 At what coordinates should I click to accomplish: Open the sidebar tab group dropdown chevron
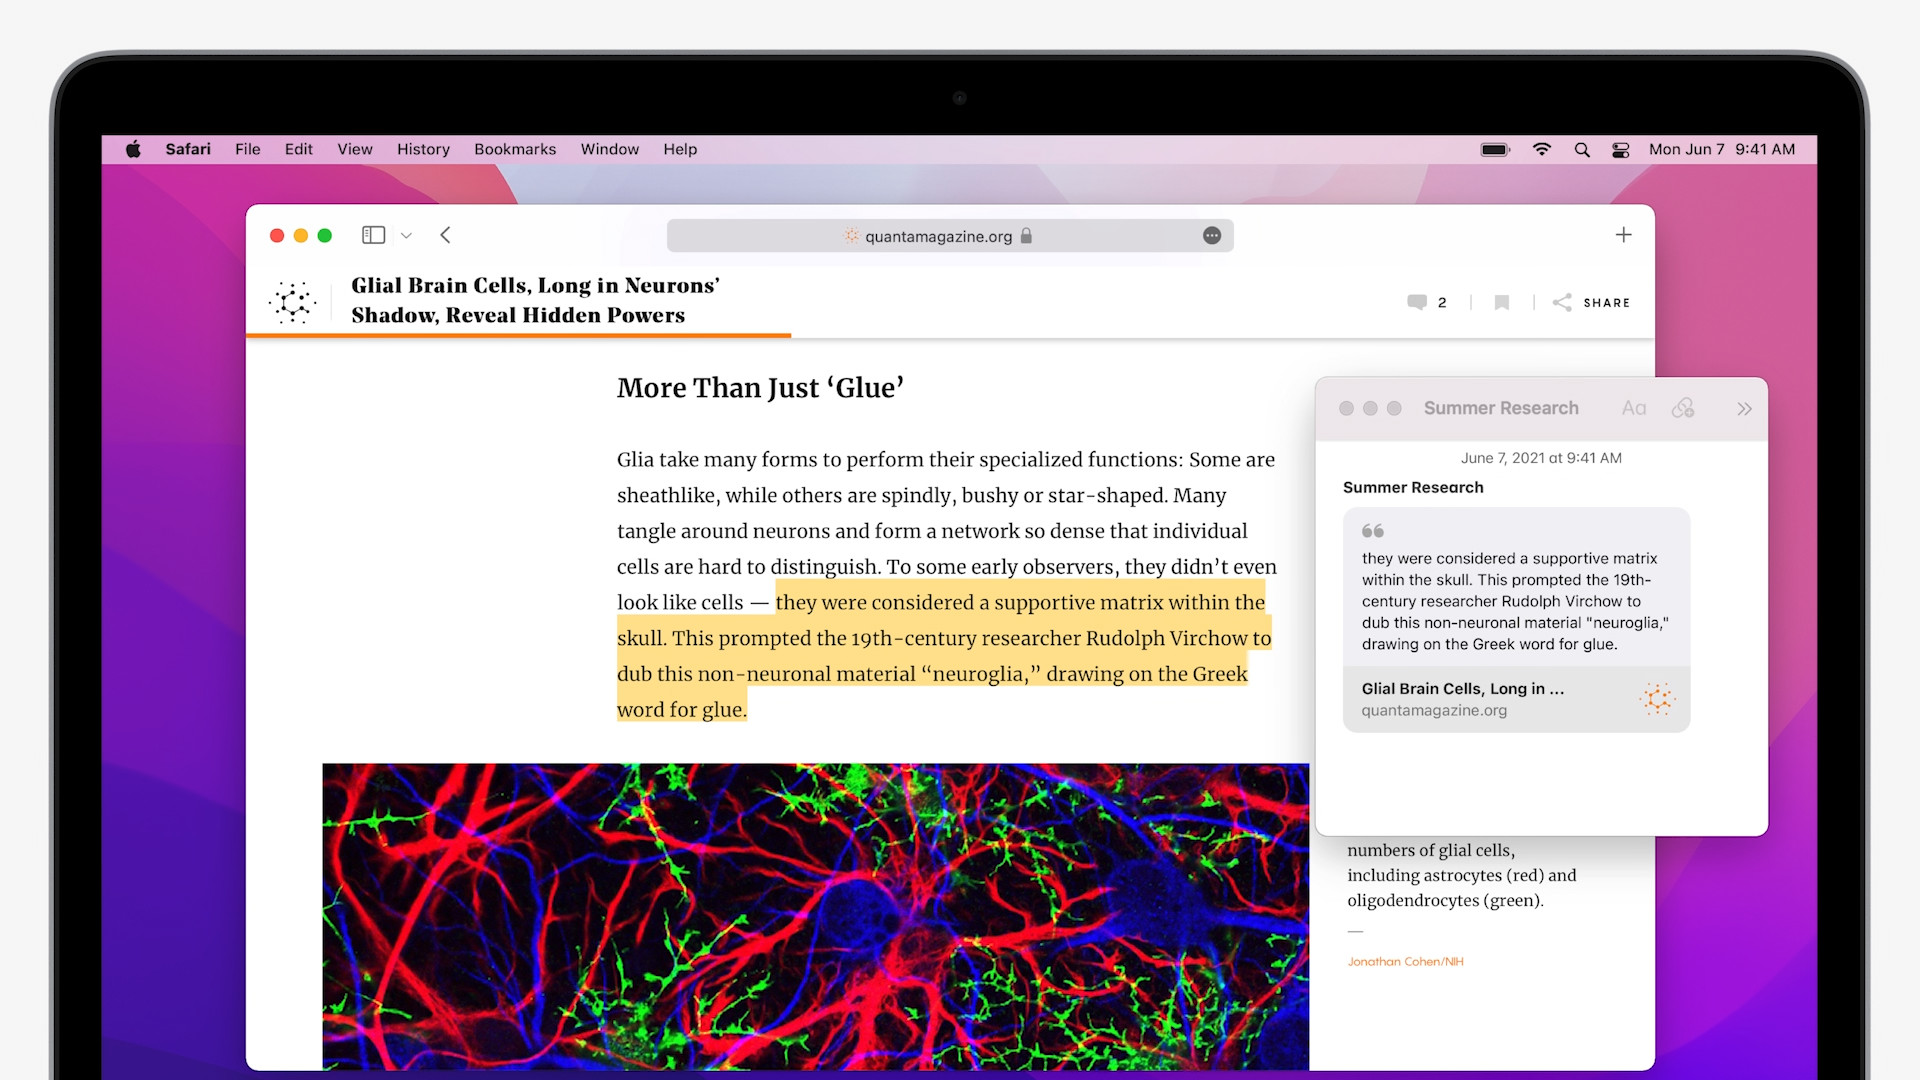pyautogui.click(x=406, y=236)
